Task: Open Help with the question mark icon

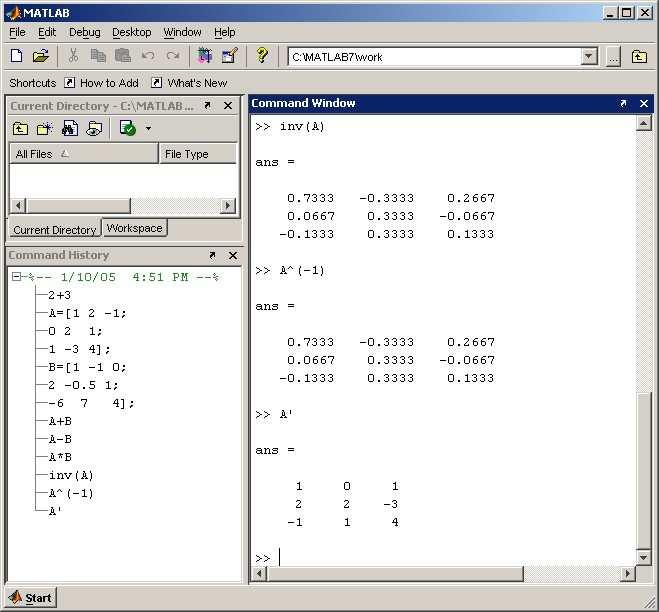Action: (262, 55)
